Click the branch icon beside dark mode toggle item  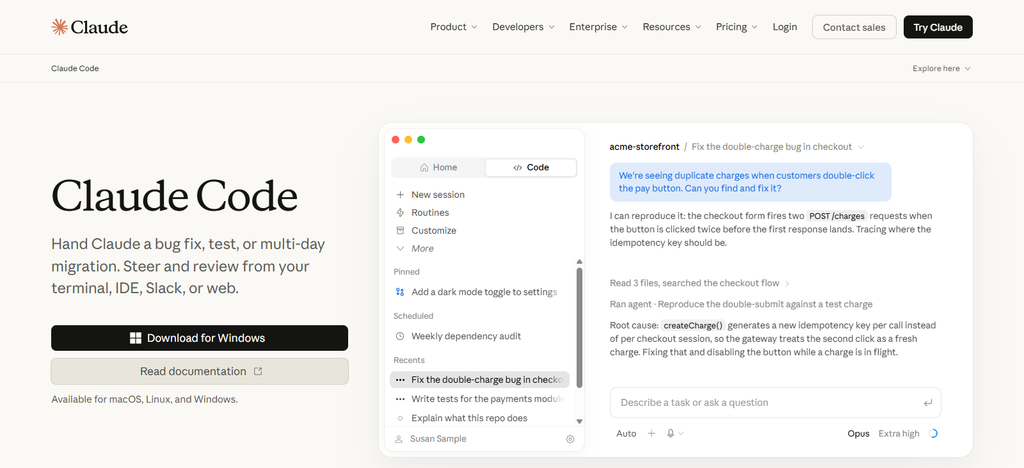pyautogui.click(x=400, y=292)
